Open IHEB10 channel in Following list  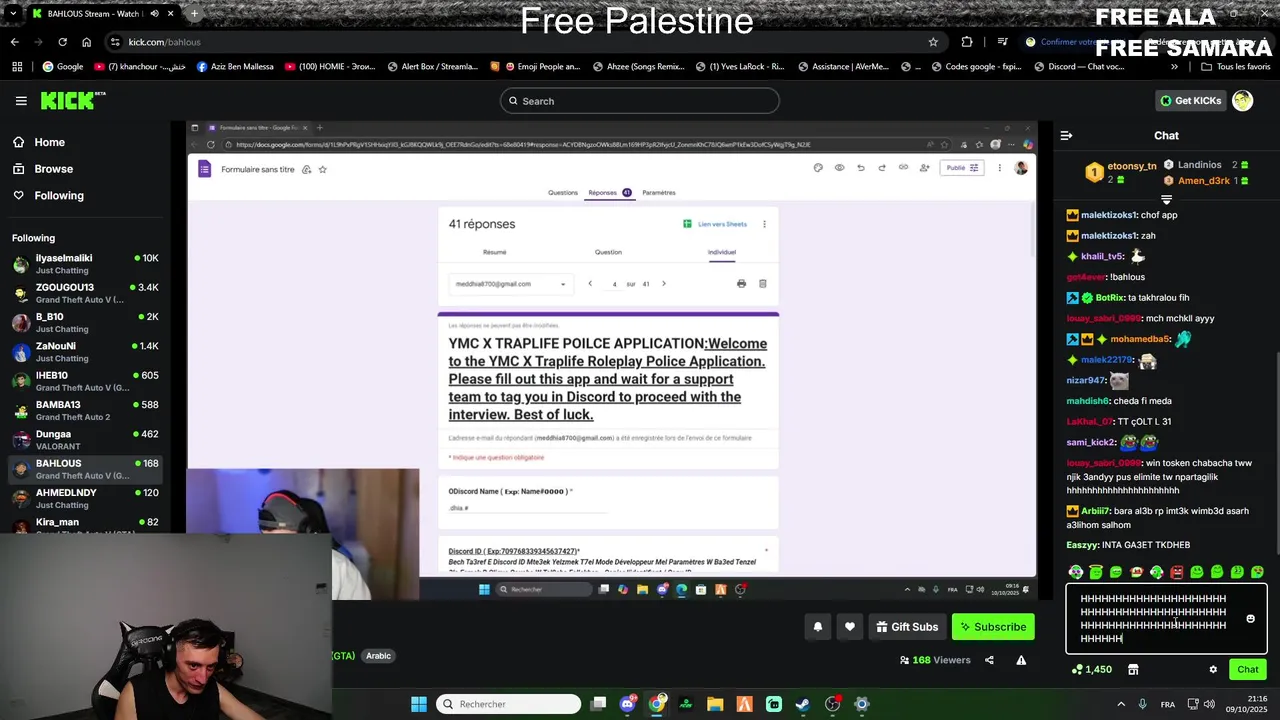point(84,381)
